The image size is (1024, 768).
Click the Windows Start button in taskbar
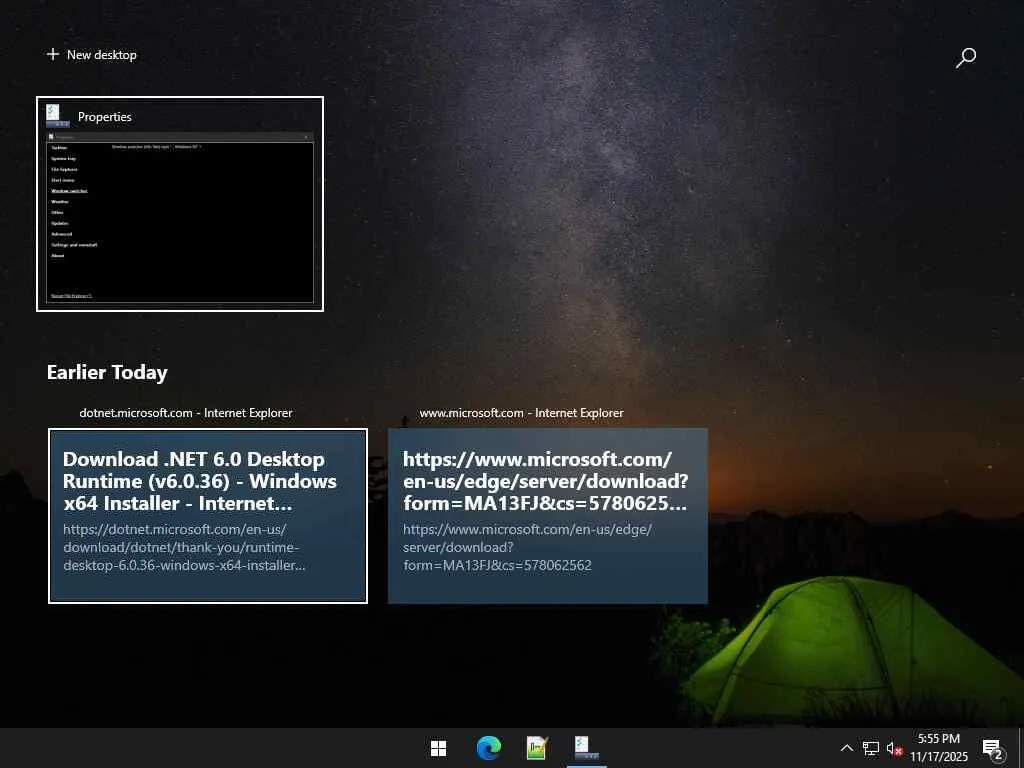click(439, 748)
